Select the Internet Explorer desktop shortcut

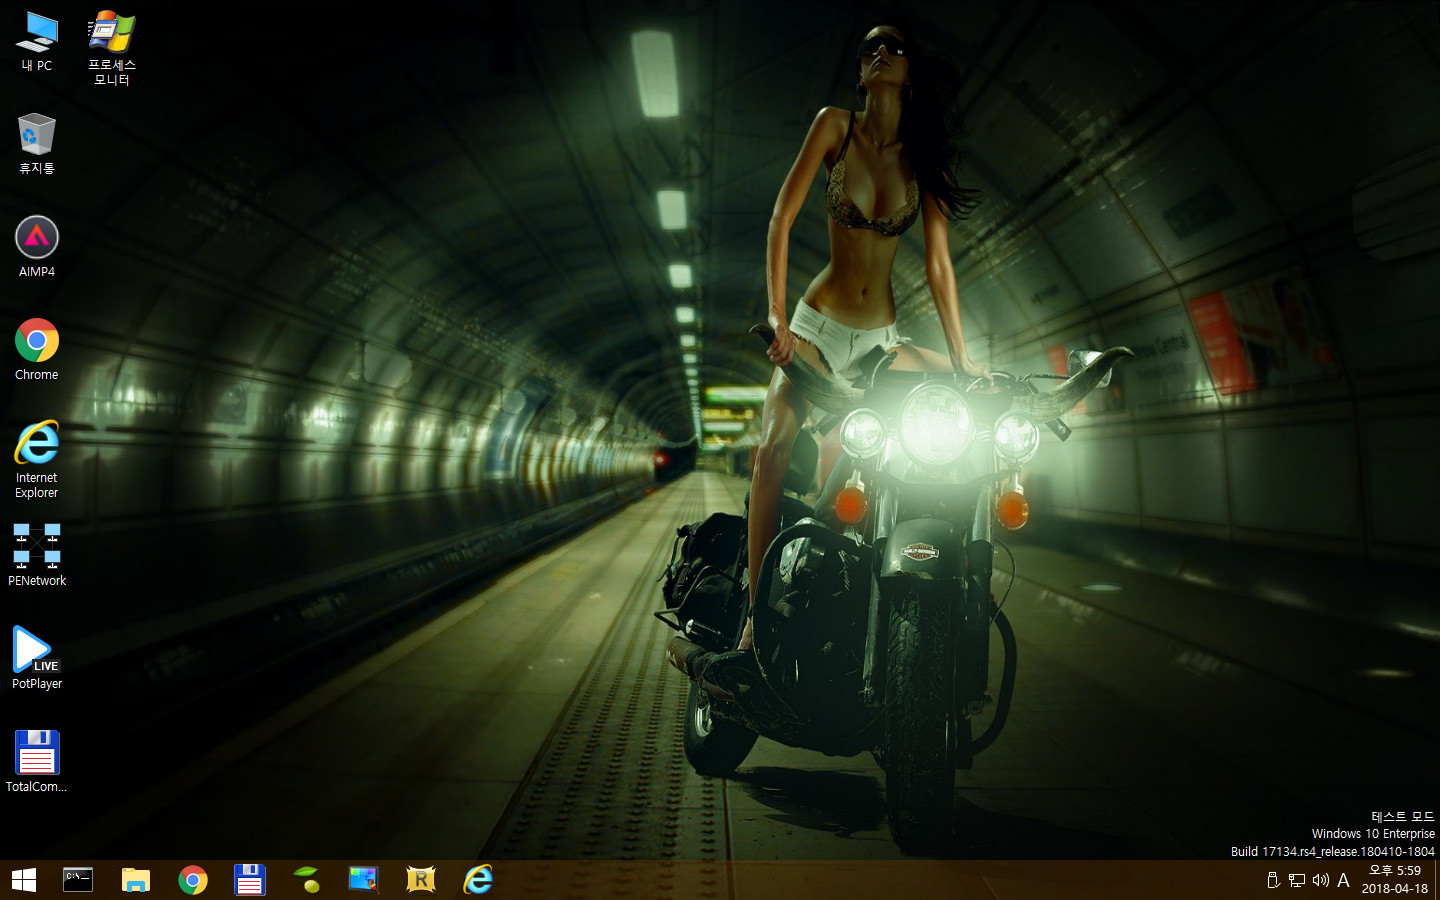[x=37, y=460]
